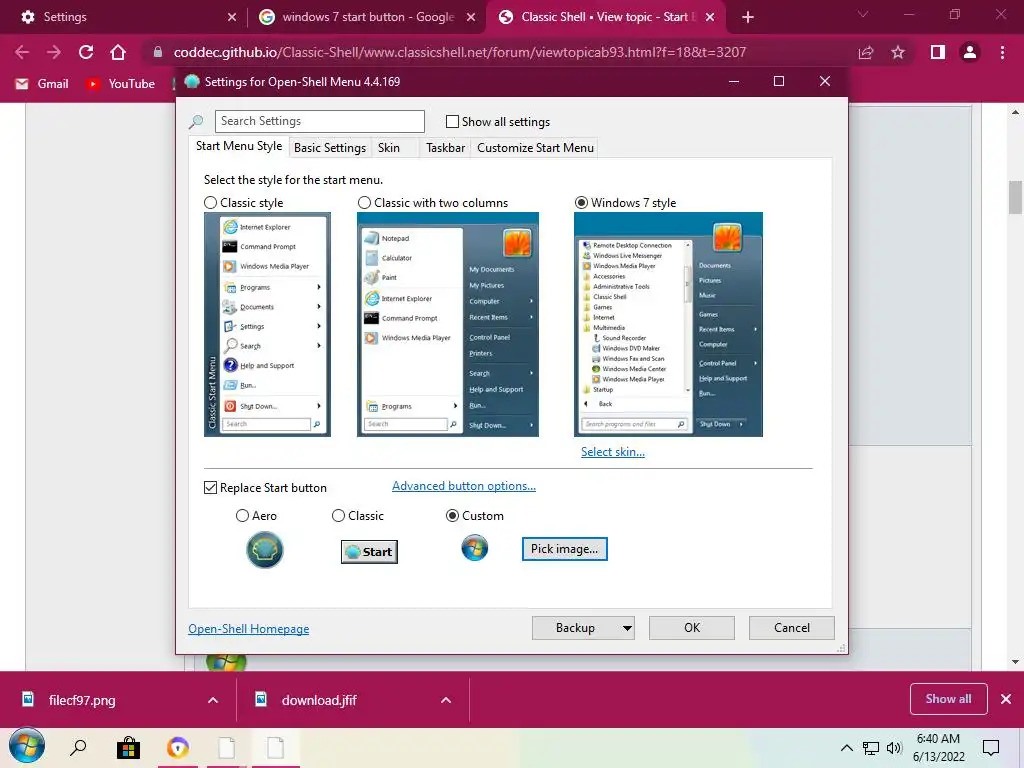1024x768 pixels.
Task: Visit the Open-Shell Homepage link
Action: coord(249,629)
